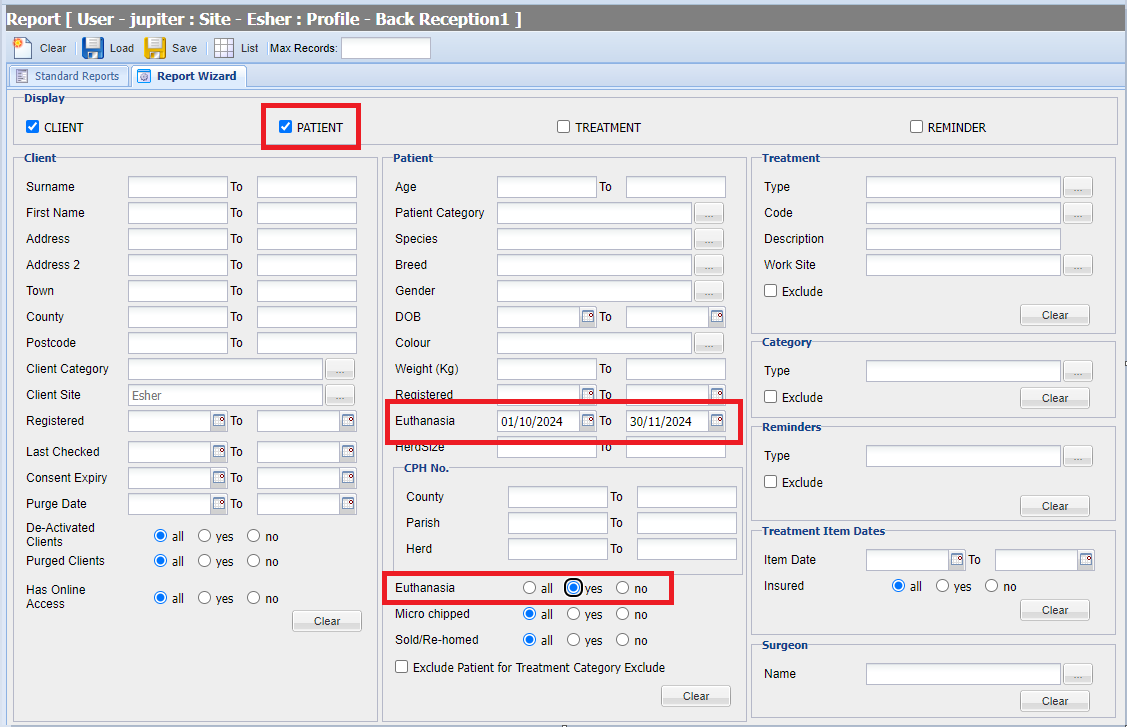Viewport: 1127px width, 727px height.
Task: Open calendar for Euthanasia start date
Action: (x=588, y=421)
